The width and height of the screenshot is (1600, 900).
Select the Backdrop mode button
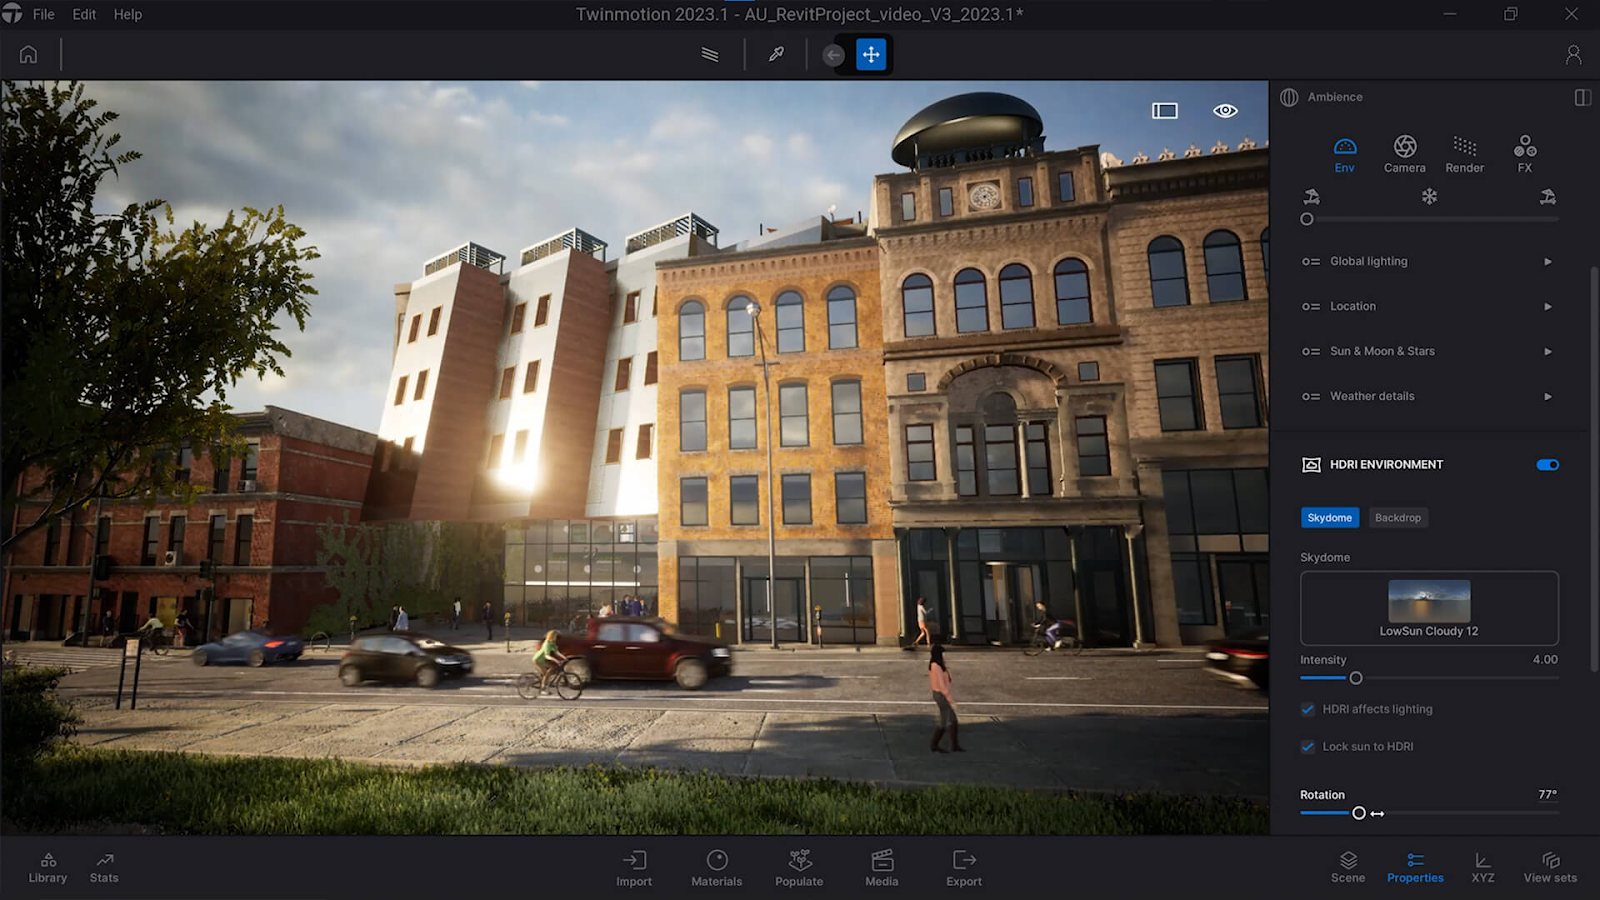[x=1398, y=517]
